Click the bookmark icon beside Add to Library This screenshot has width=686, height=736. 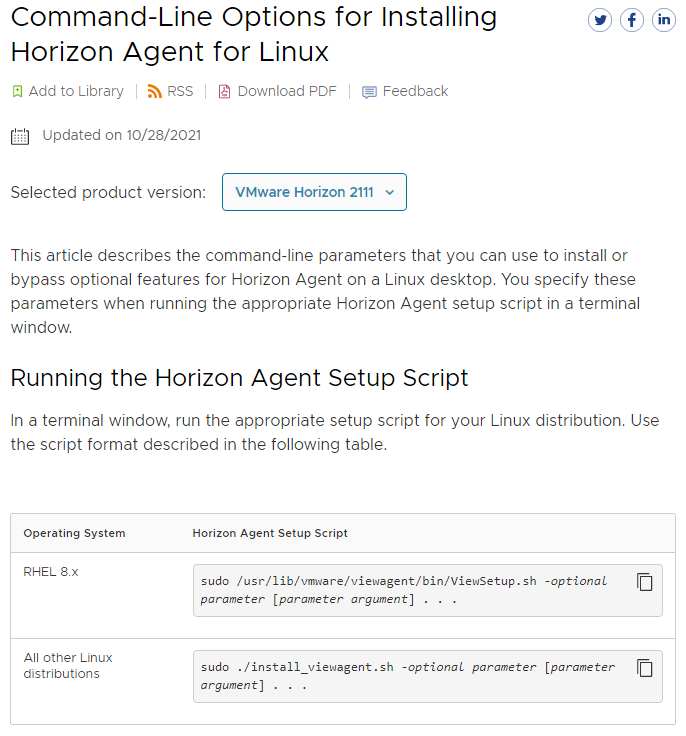[x=17, y=91]
